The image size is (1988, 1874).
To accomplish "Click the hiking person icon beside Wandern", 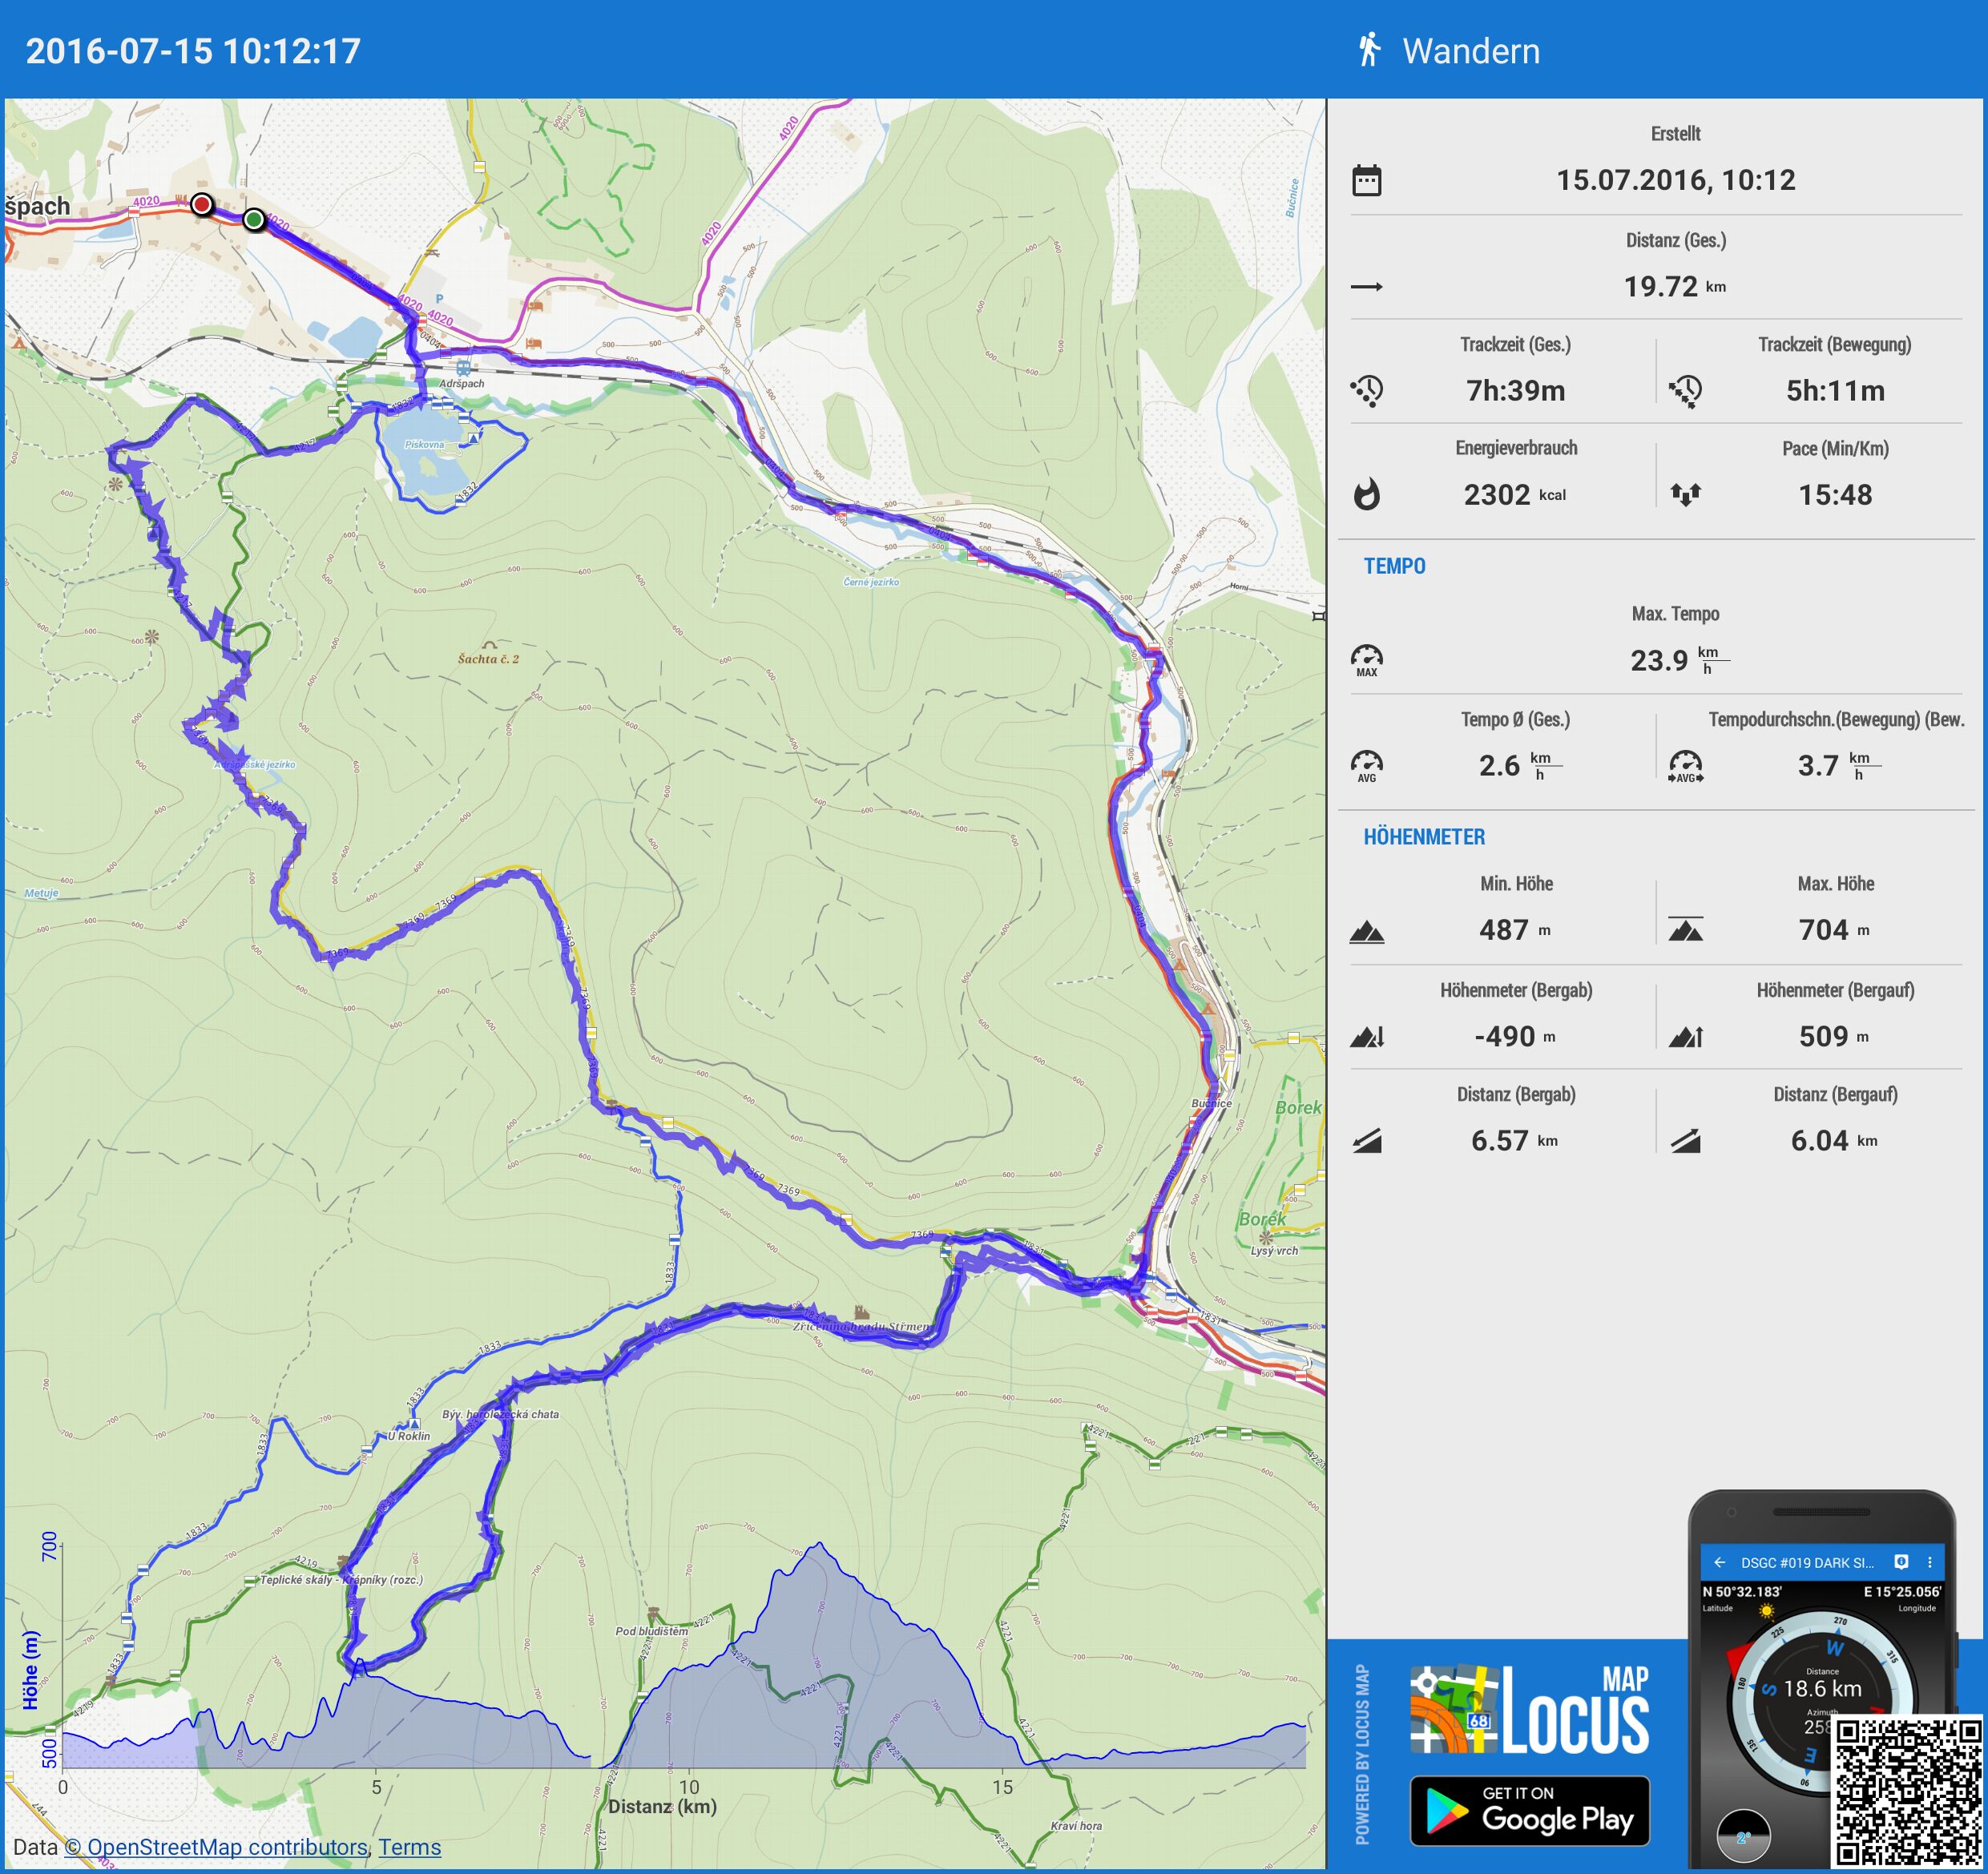I will [x=1369, y=49].
